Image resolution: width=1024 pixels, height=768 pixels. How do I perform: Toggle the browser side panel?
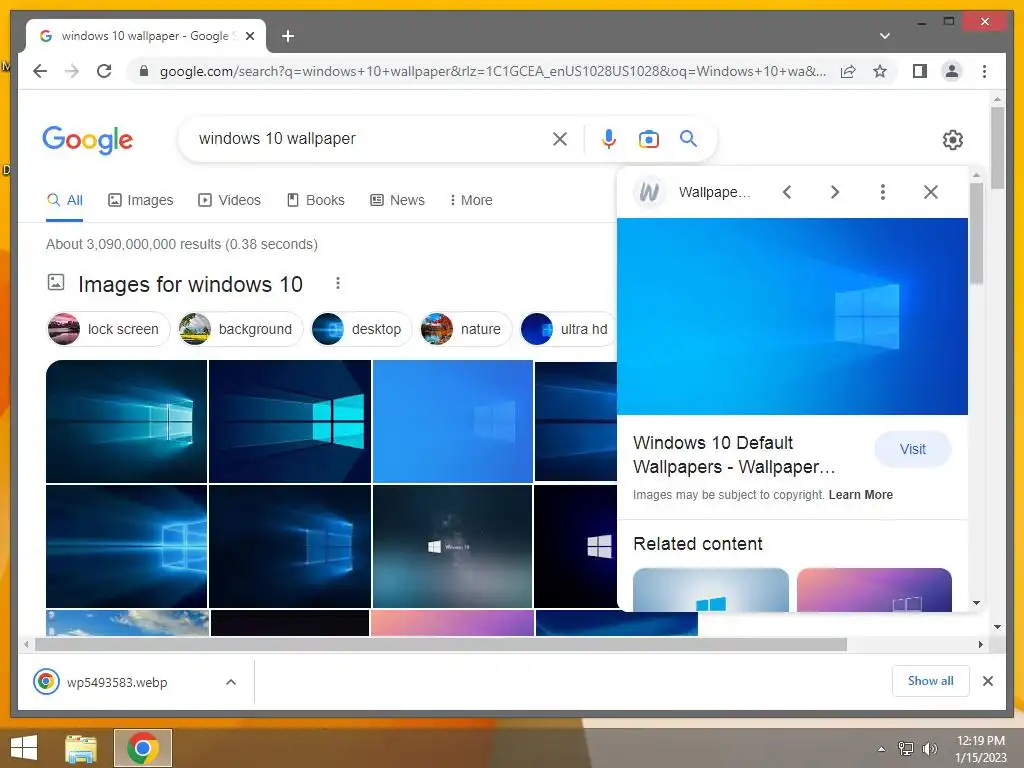(x=920, y=71)
